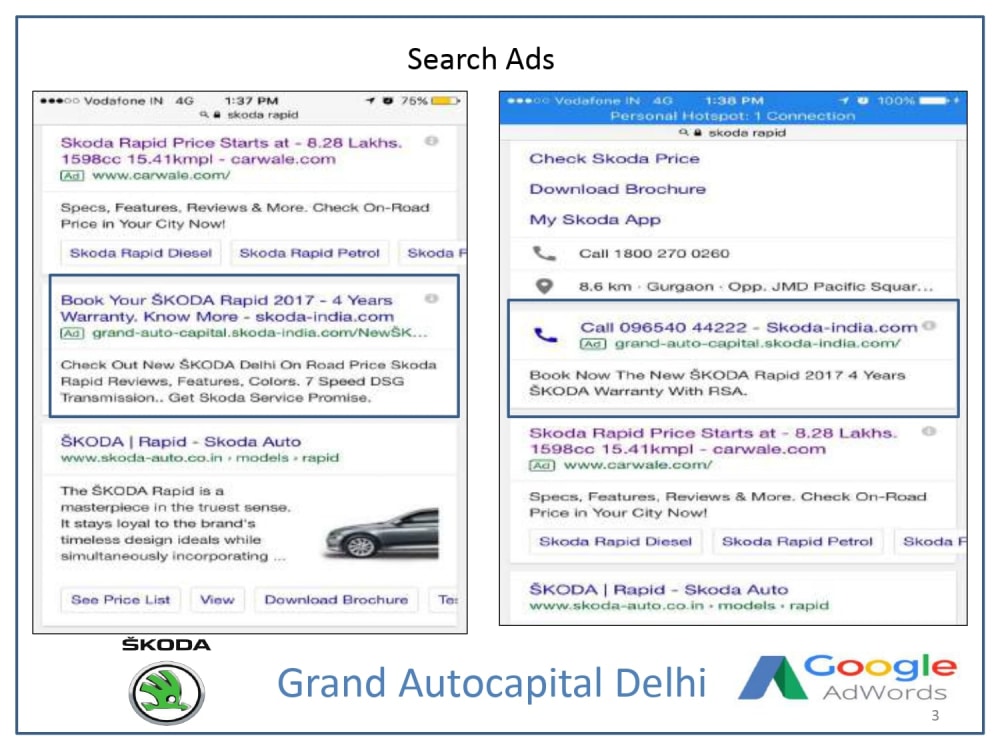
Task: Click right grand-auto-capital.skoda-india.com URL
Action: pos(758,344)
